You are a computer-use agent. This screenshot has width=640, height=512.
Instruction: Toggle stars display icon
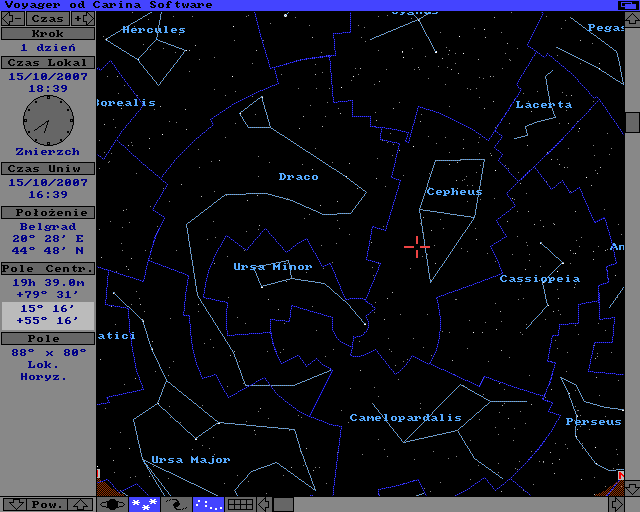click(143, 504)
